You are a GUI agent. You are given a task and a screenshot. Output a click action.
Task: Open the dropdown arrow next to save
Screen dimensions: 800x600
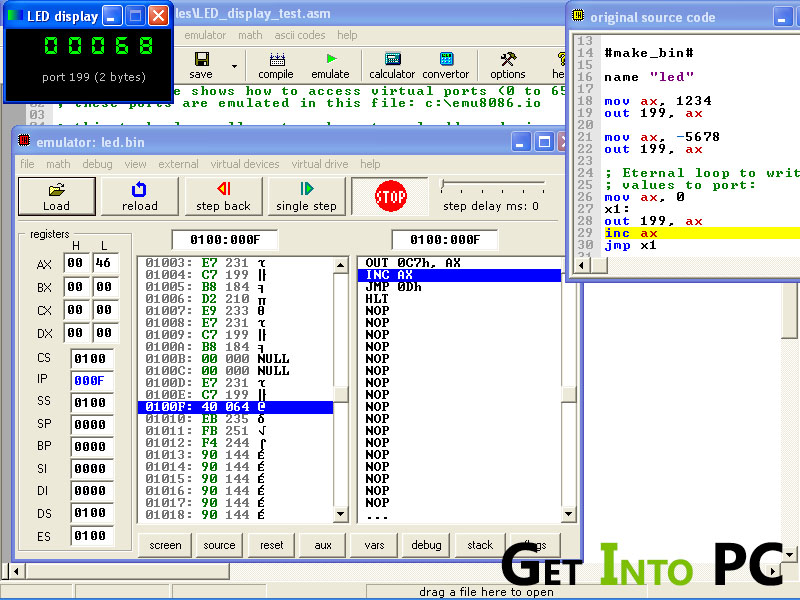coord(234,66)
